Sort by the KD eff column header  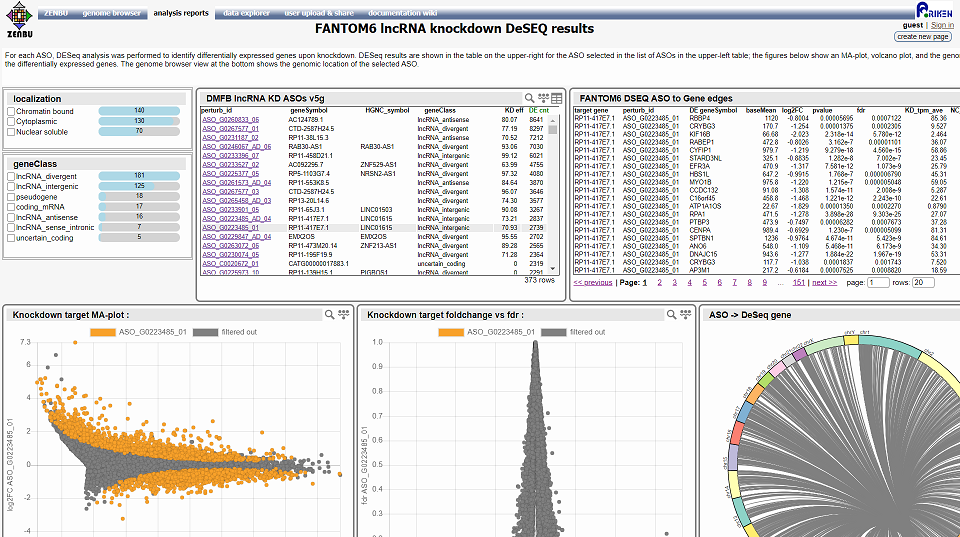click(514, 111)
